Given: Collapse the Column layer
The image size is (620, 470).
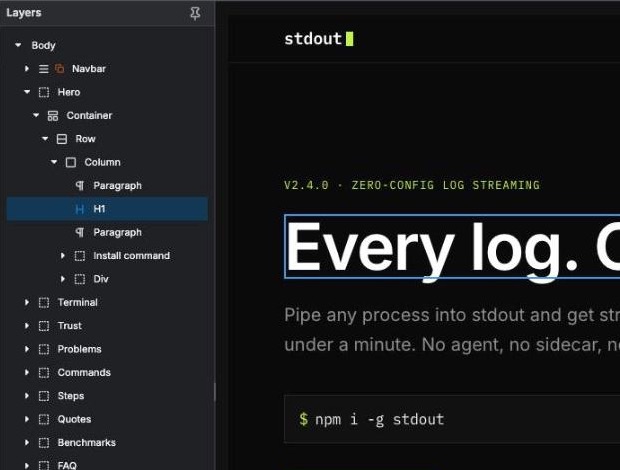Looking at the screenshot, I should 54,162.
